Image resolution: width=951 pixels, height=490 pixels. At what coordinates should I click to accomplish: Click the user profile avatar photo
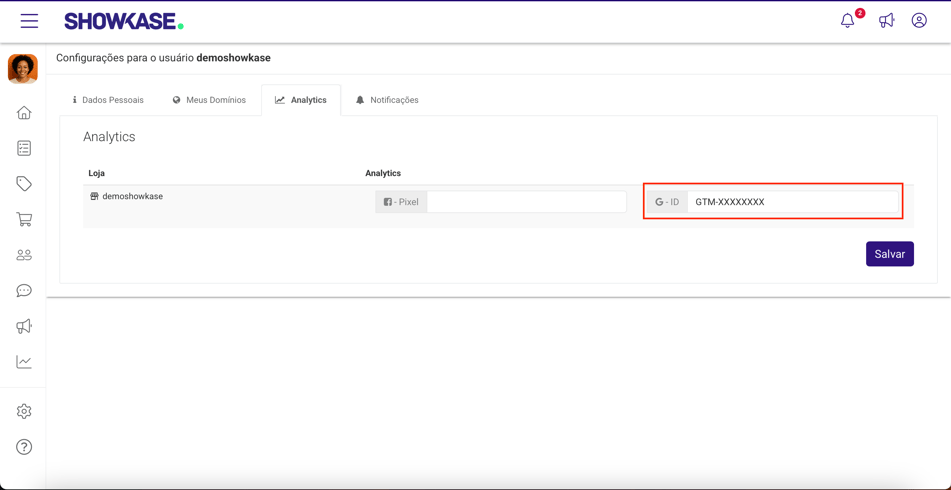(x=23, y=68)
